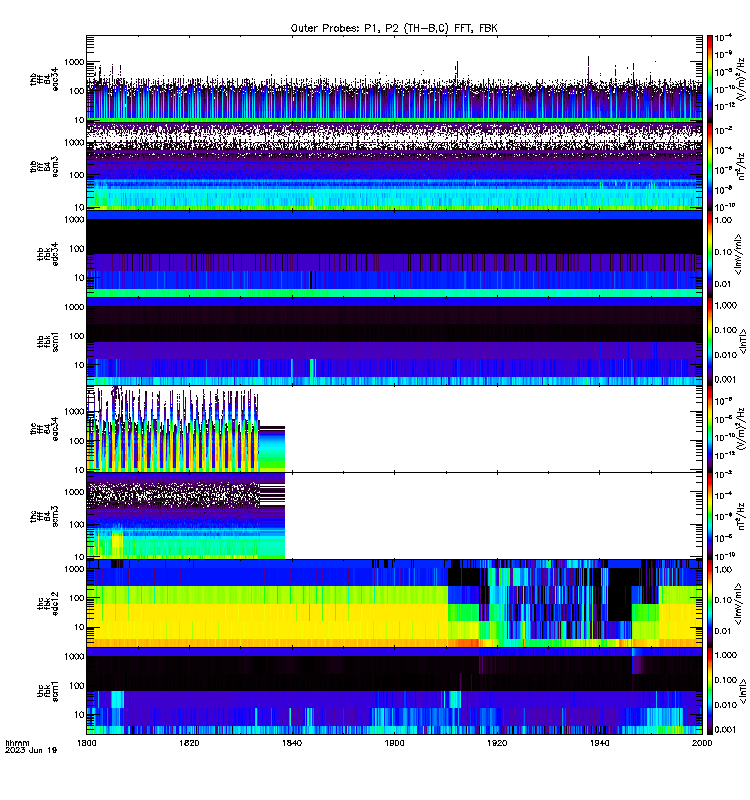
Task: Click the '<|nT|>' unit label of thb scm1 colorbar
Action: (743, 341)
